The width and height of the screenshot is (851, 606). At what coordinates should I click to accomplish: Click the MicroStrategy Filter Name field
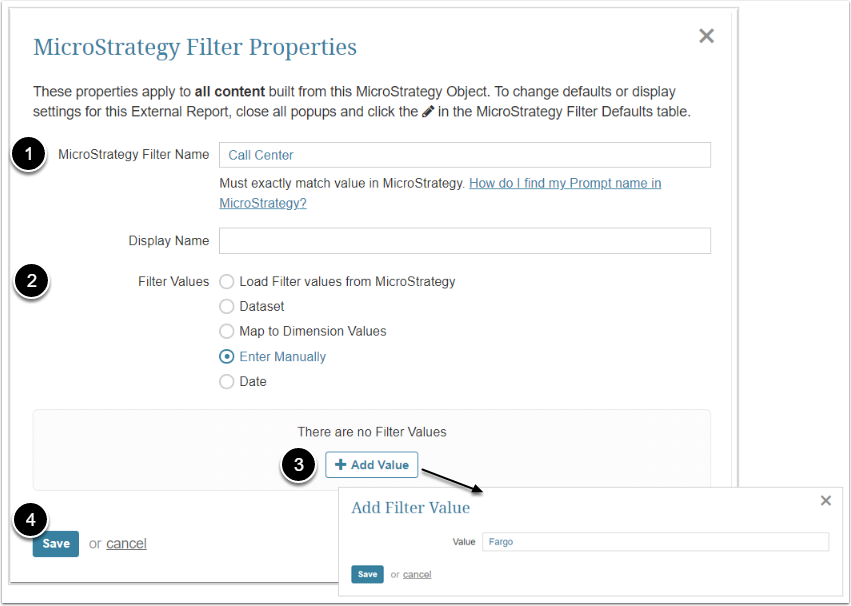click(464, 155)
